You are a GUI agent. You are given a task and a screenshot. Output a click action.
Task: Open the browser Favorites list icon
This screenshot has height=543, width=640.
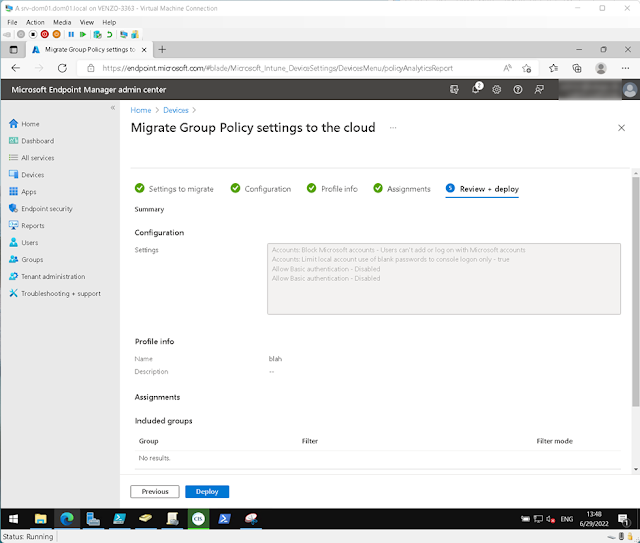pyautogui.click(x=553, y=68)
